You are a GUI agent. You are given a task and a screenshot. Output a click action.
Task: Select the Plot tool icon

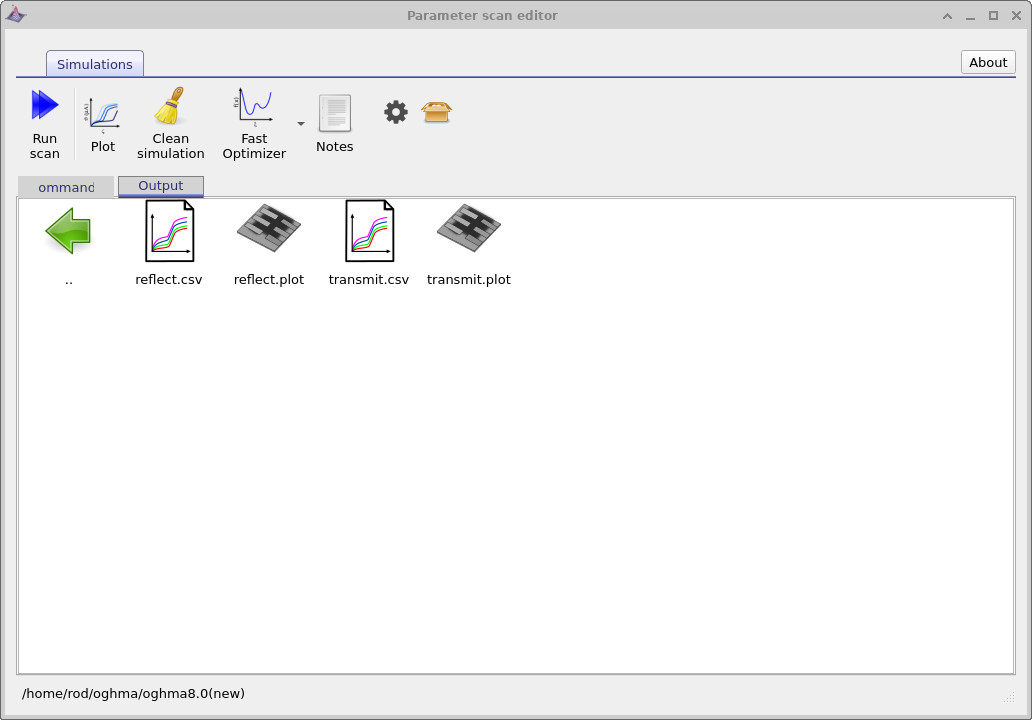(102, 115)
